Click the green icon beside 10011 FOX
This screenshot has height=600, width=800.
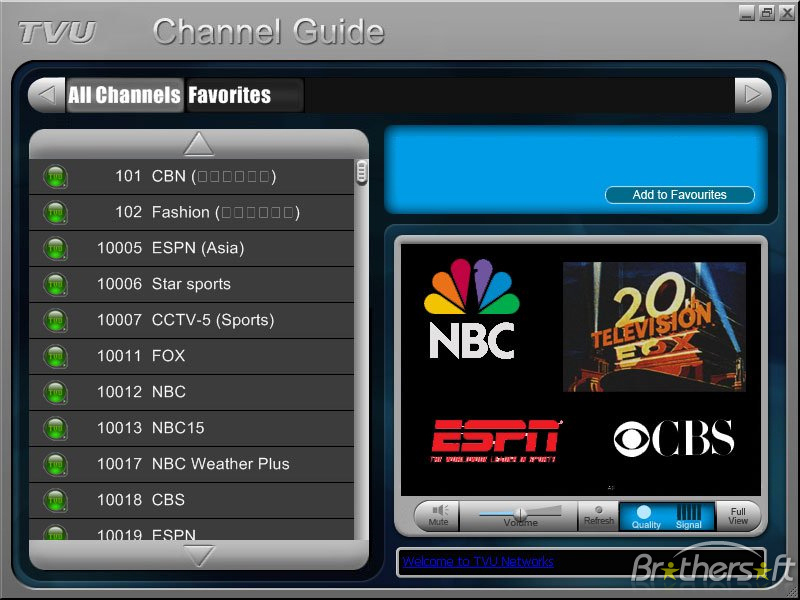56,357
